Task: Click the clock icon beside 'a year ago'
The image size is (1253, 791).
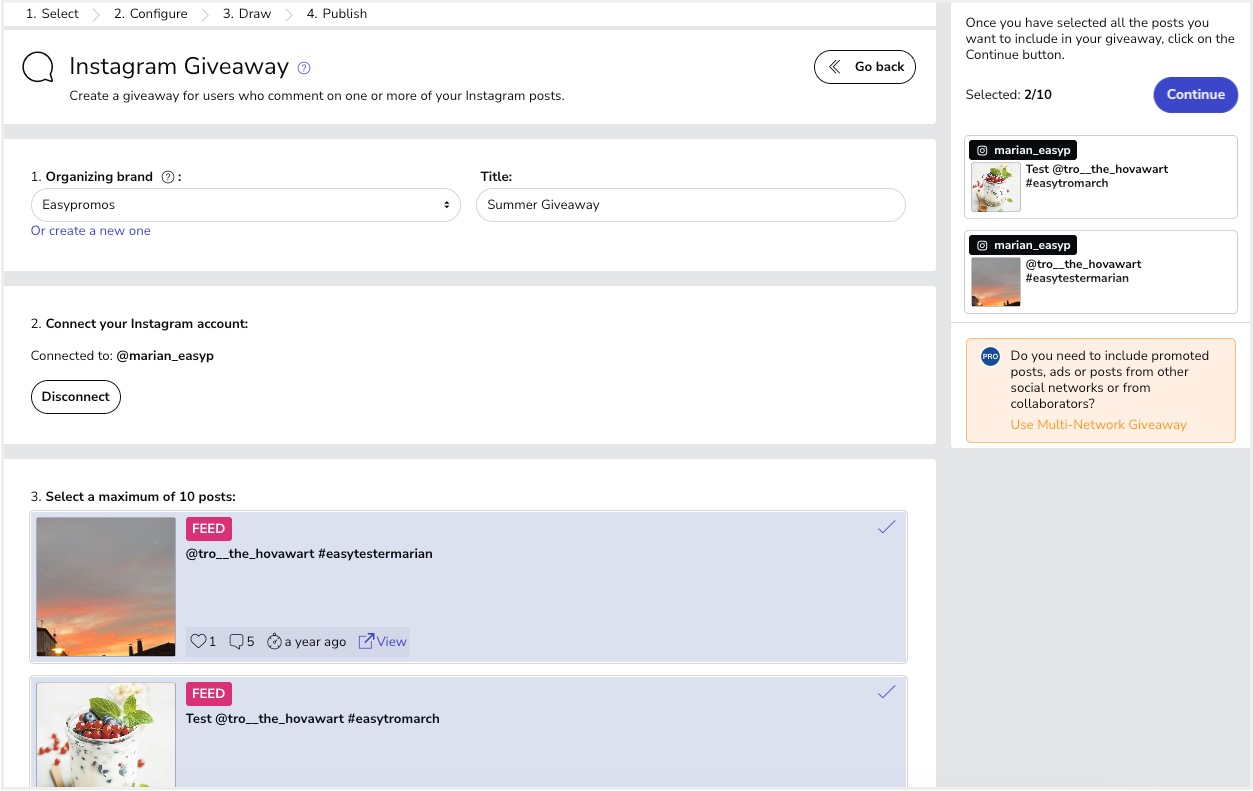Action: pos(275,642)
